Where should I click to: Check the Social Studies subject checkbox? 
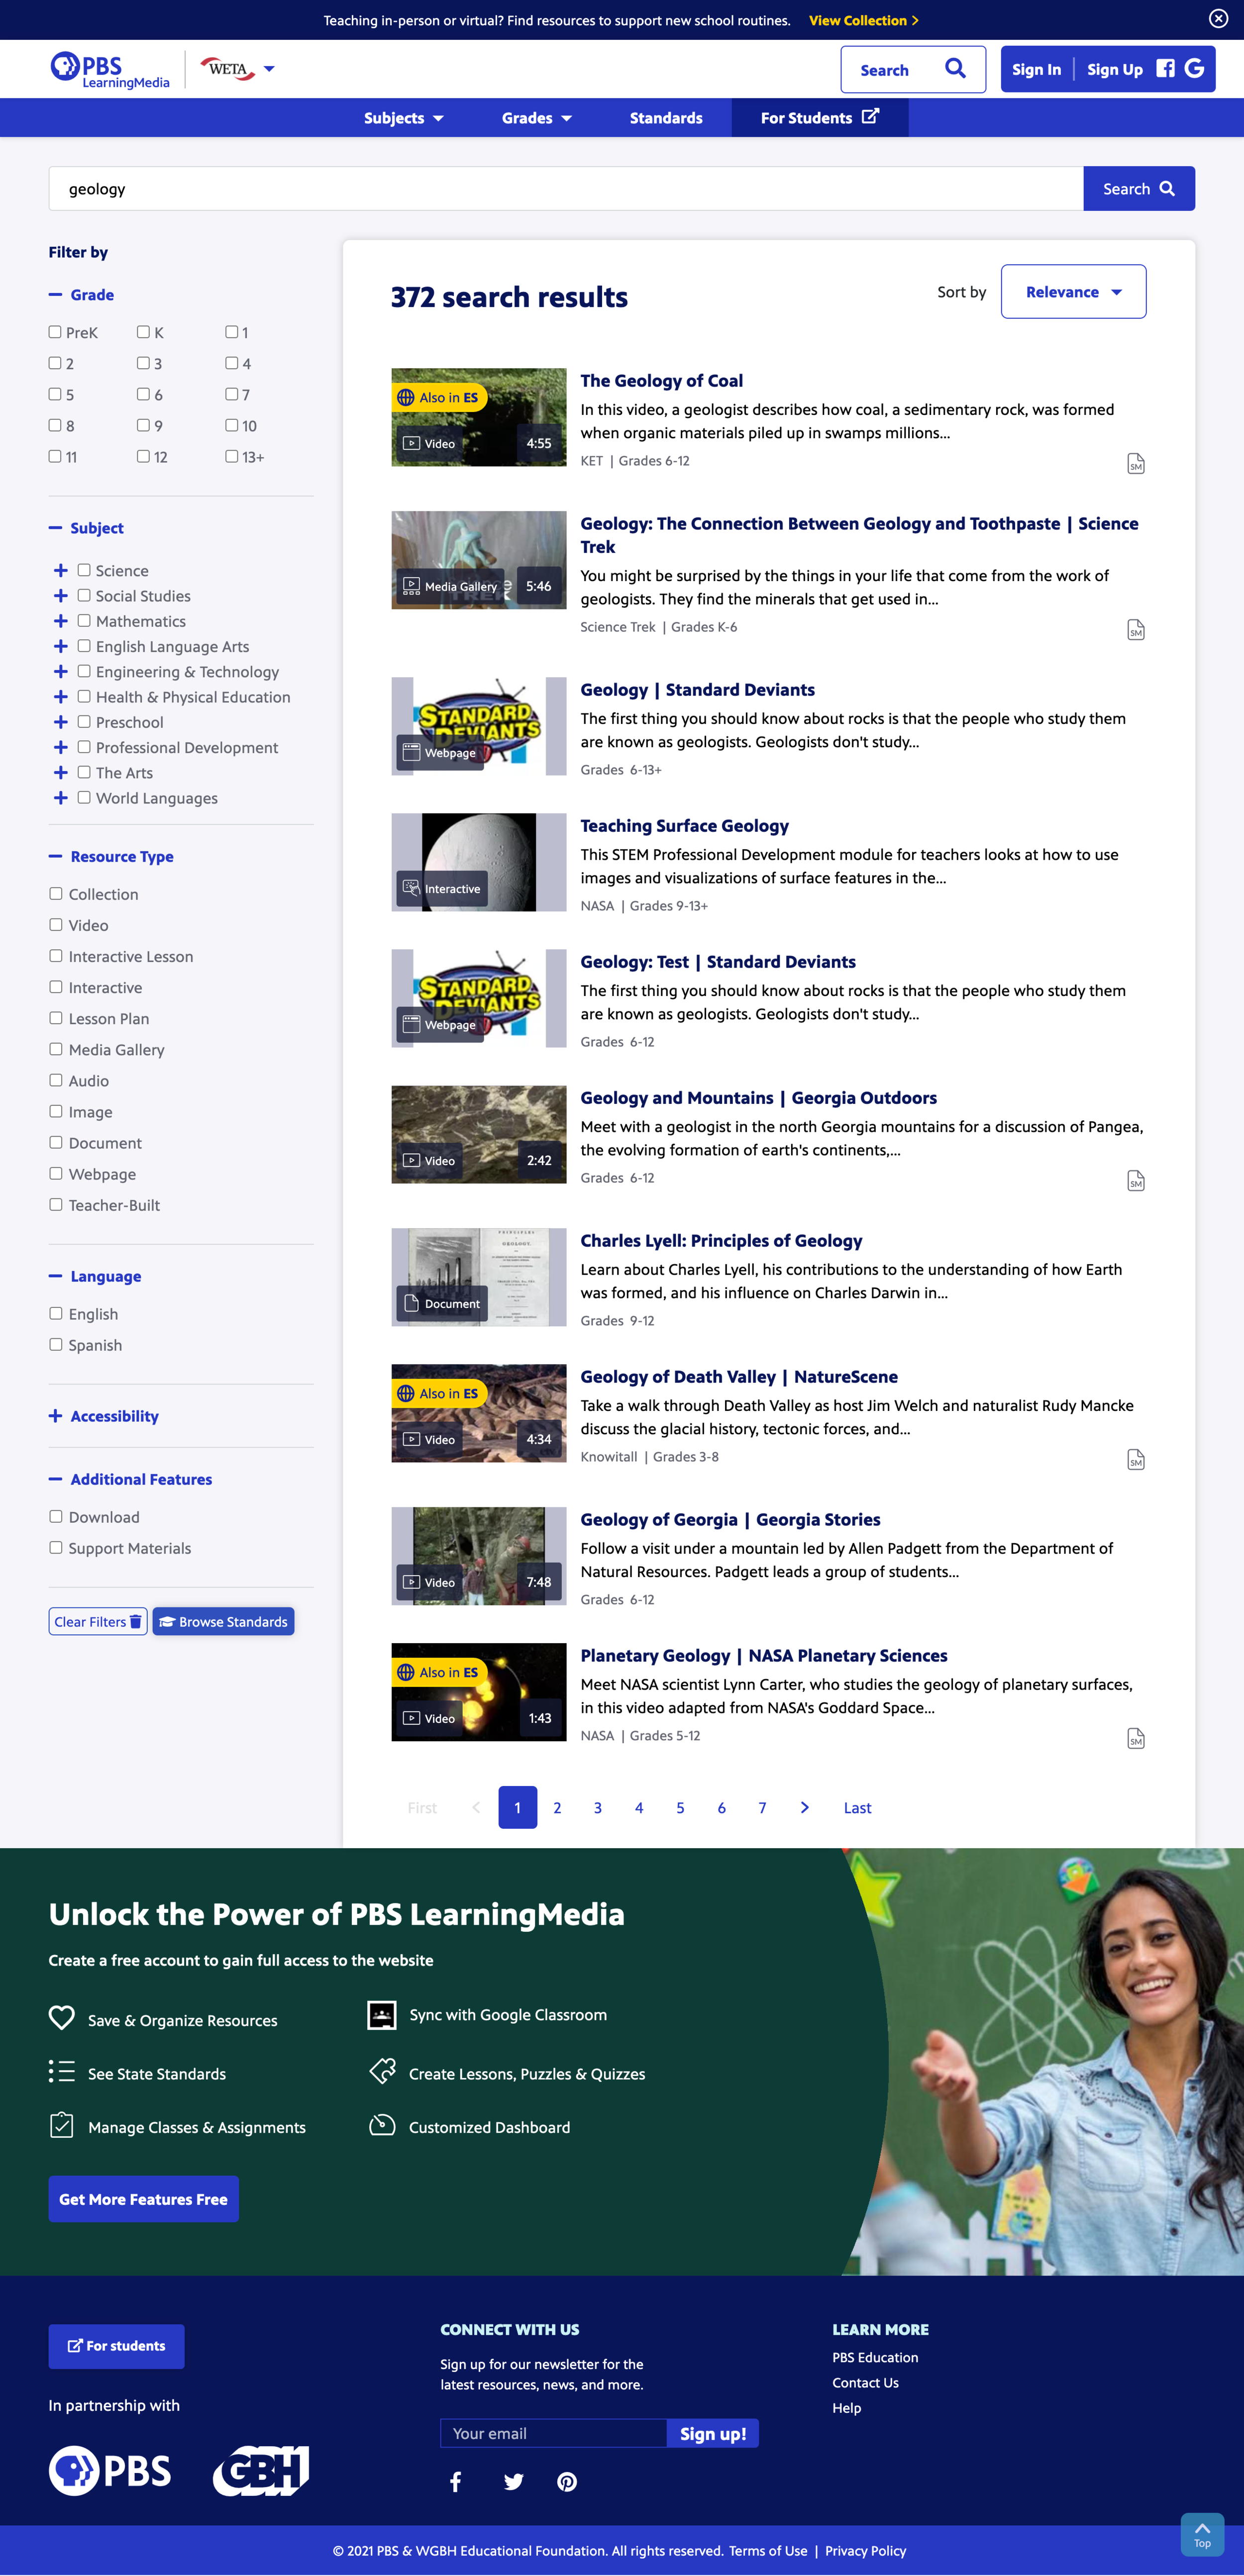pos(84,595)
